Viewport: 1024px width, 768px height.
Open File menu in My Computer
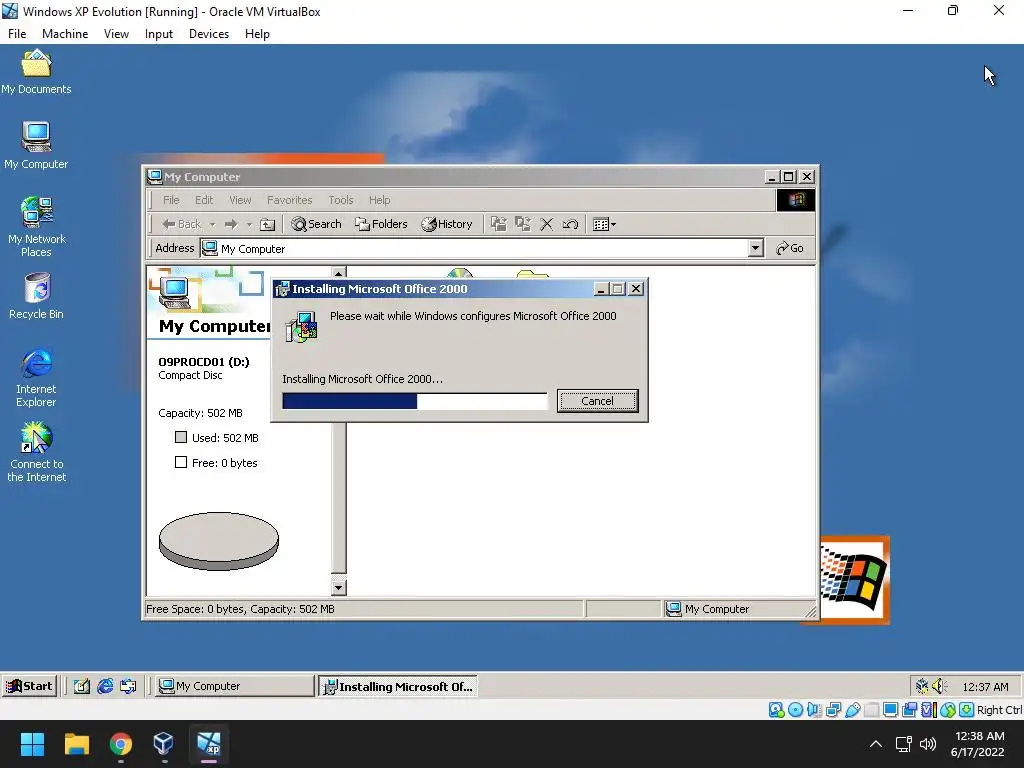tap(171, 200)
